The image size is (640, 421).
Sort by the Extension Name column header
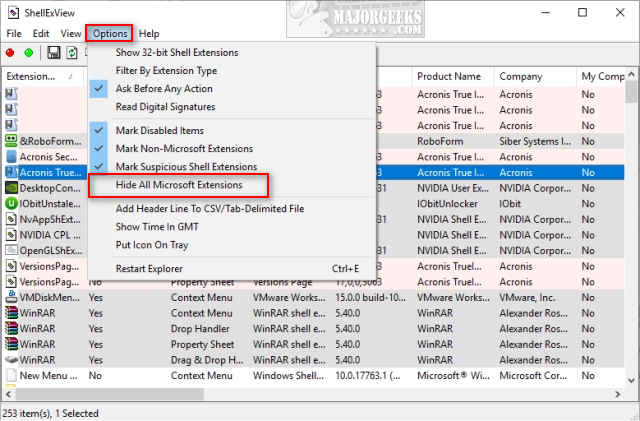(x=40, y=77)
